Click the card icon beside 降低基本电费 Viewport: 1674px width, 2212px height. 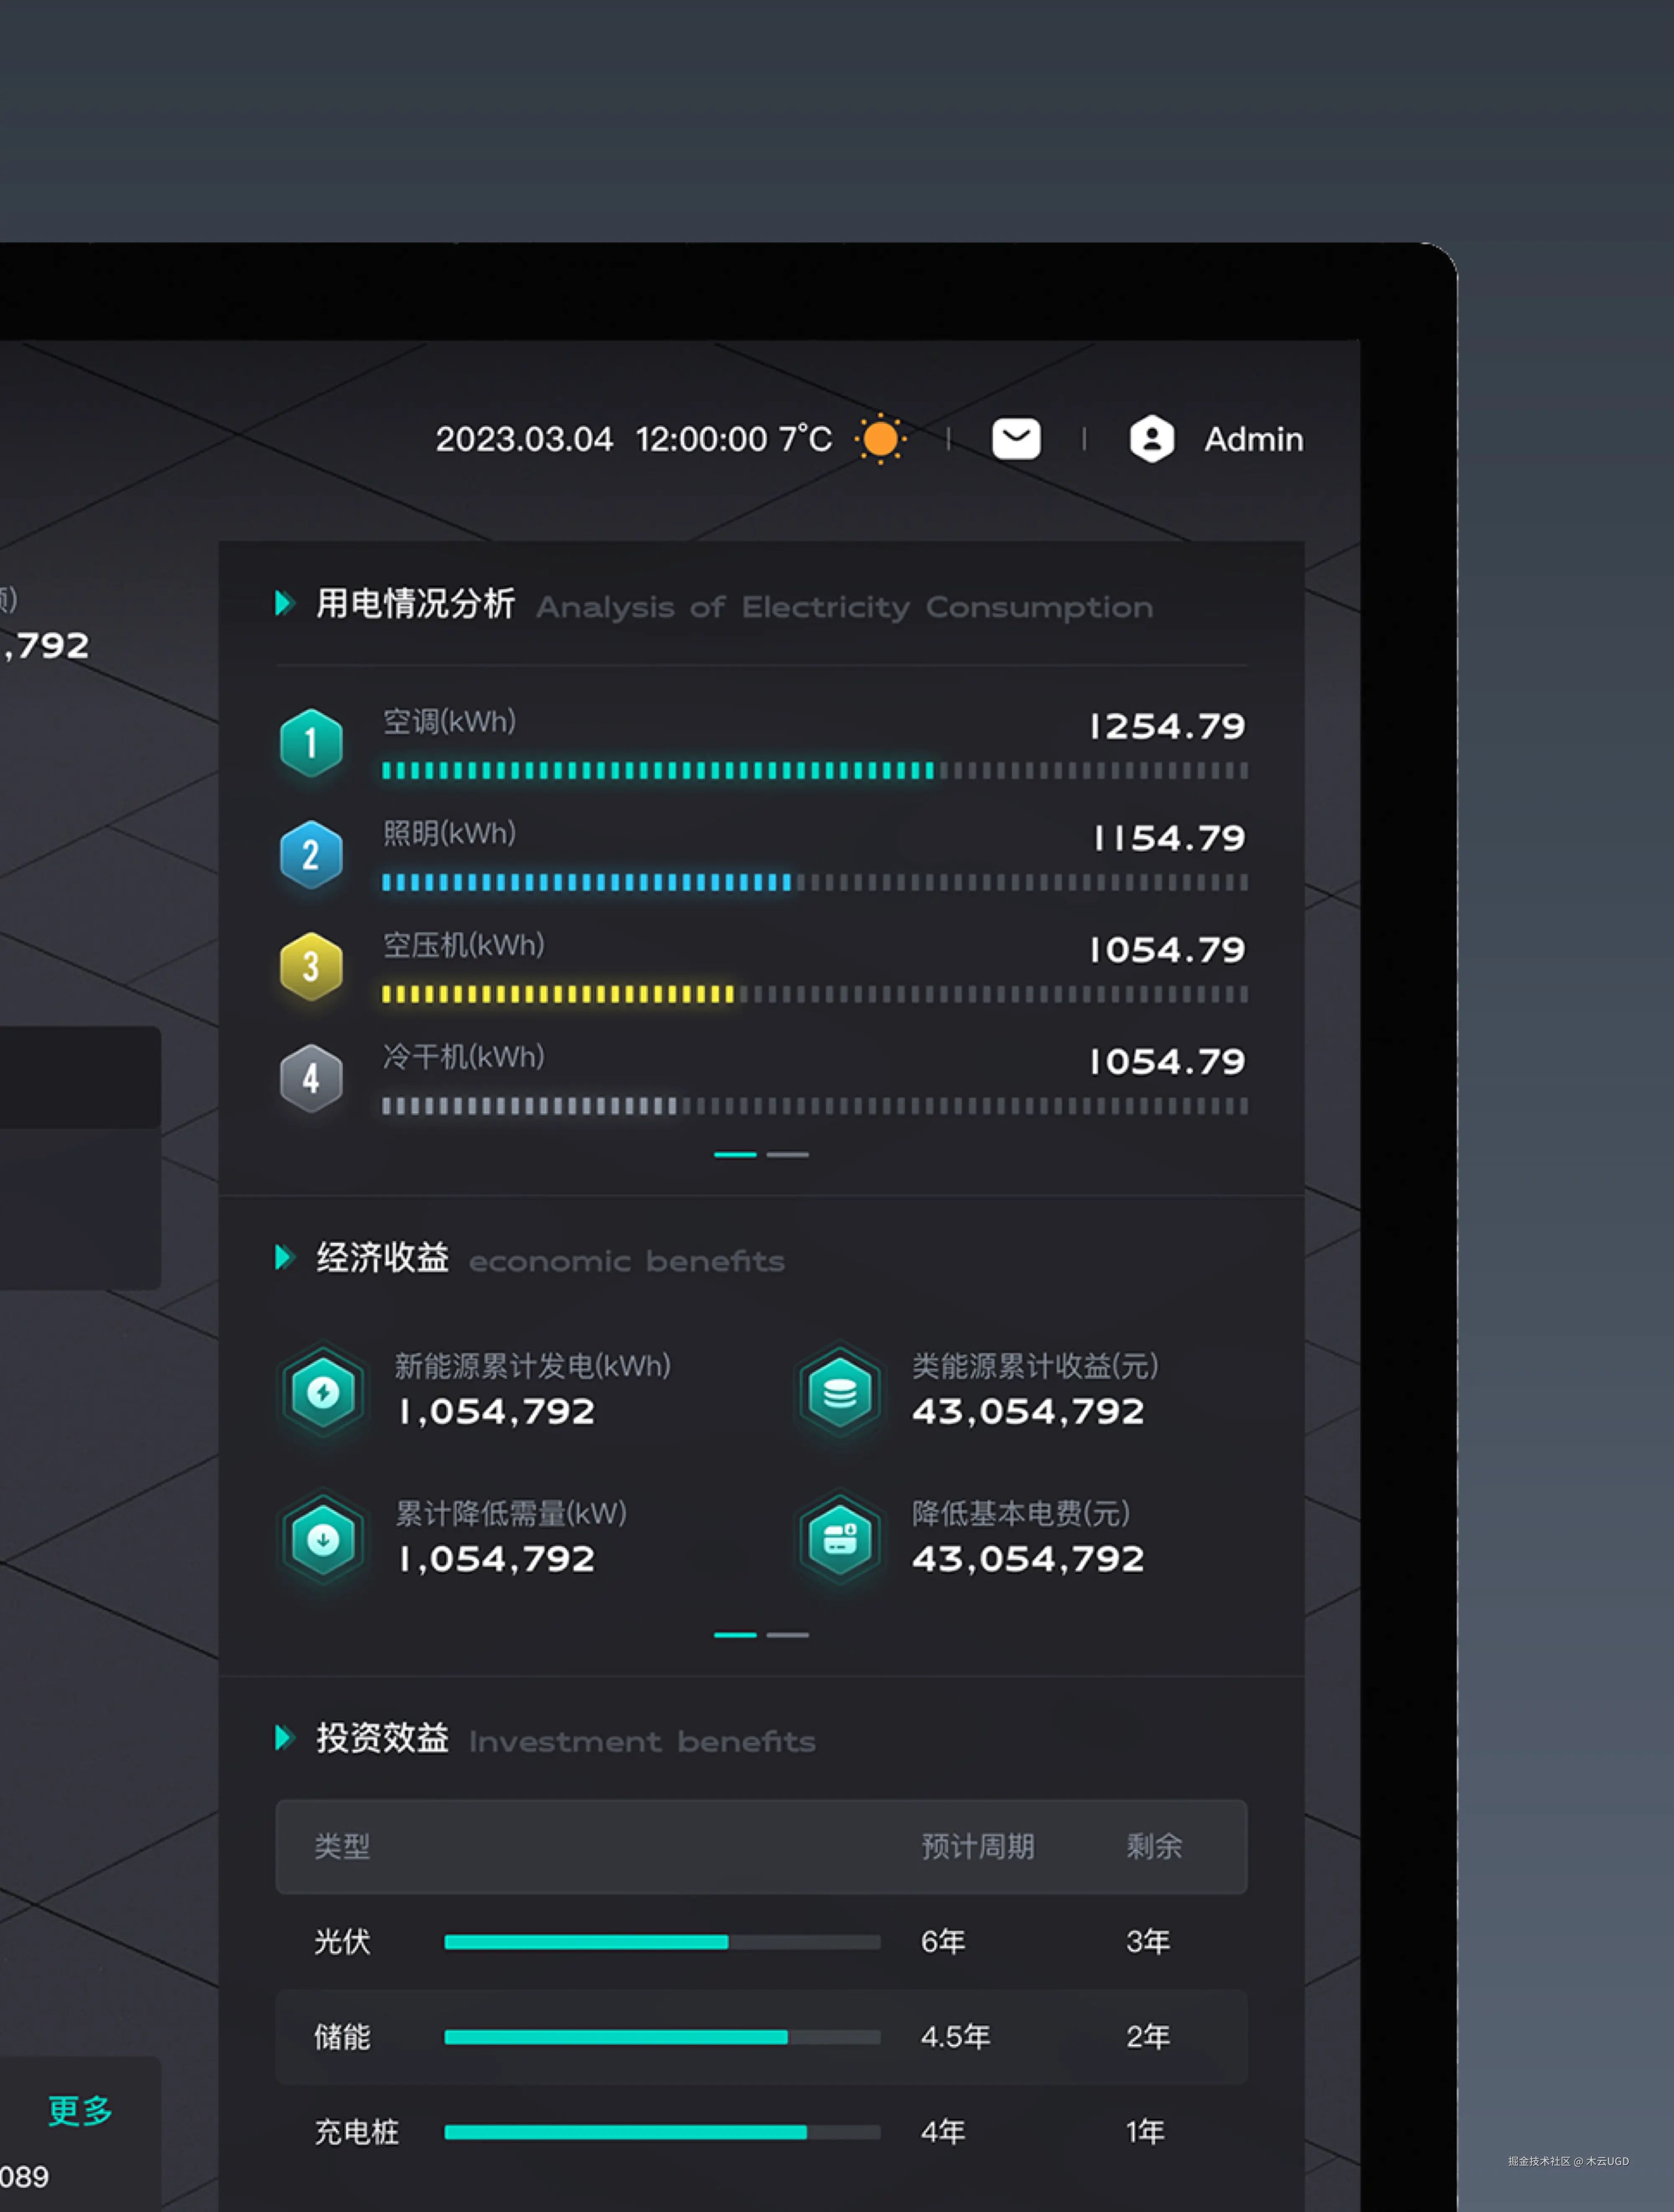click(x=840, y=1539)
